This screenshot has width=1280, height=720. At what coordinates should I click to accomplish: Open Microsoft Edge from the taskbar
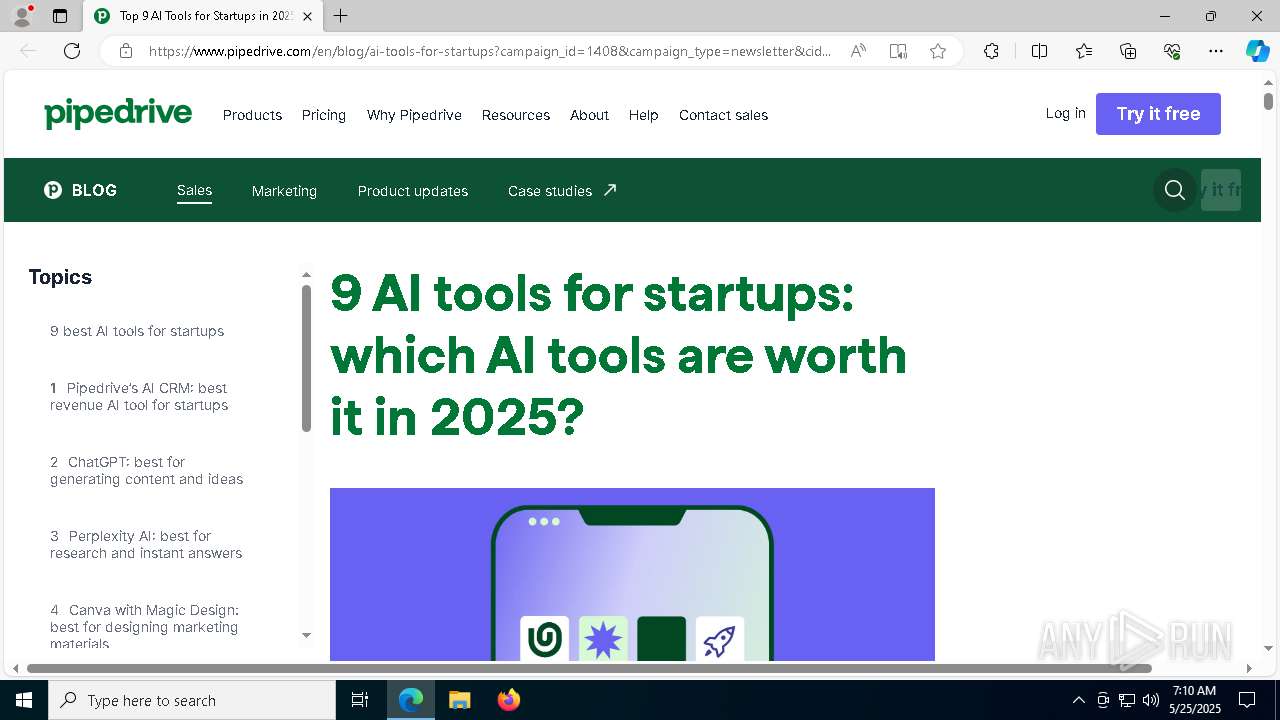tap(411, 700)
